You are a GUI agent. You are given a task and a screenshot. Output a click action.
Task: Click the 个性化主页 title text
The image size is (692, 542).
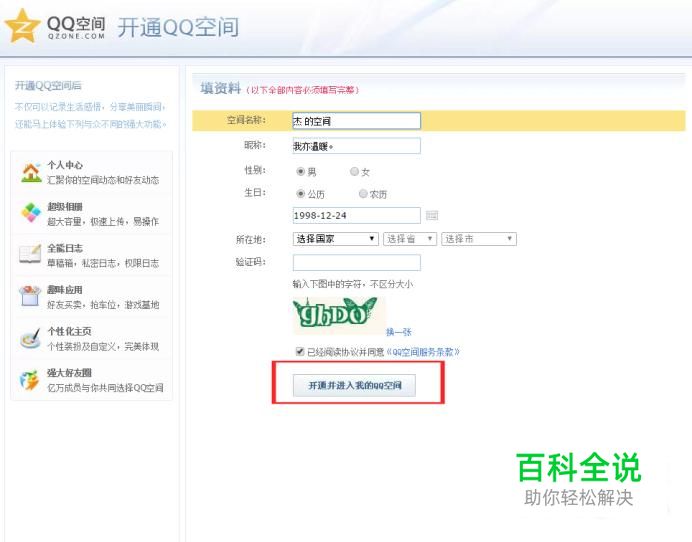69,331
